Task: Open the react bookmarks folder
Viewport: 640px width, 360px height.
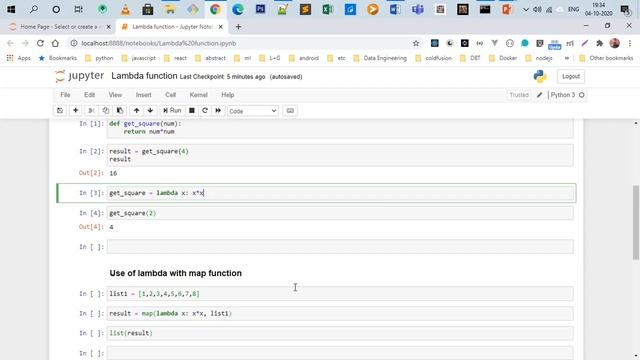Action: click(x=175, y=58)
